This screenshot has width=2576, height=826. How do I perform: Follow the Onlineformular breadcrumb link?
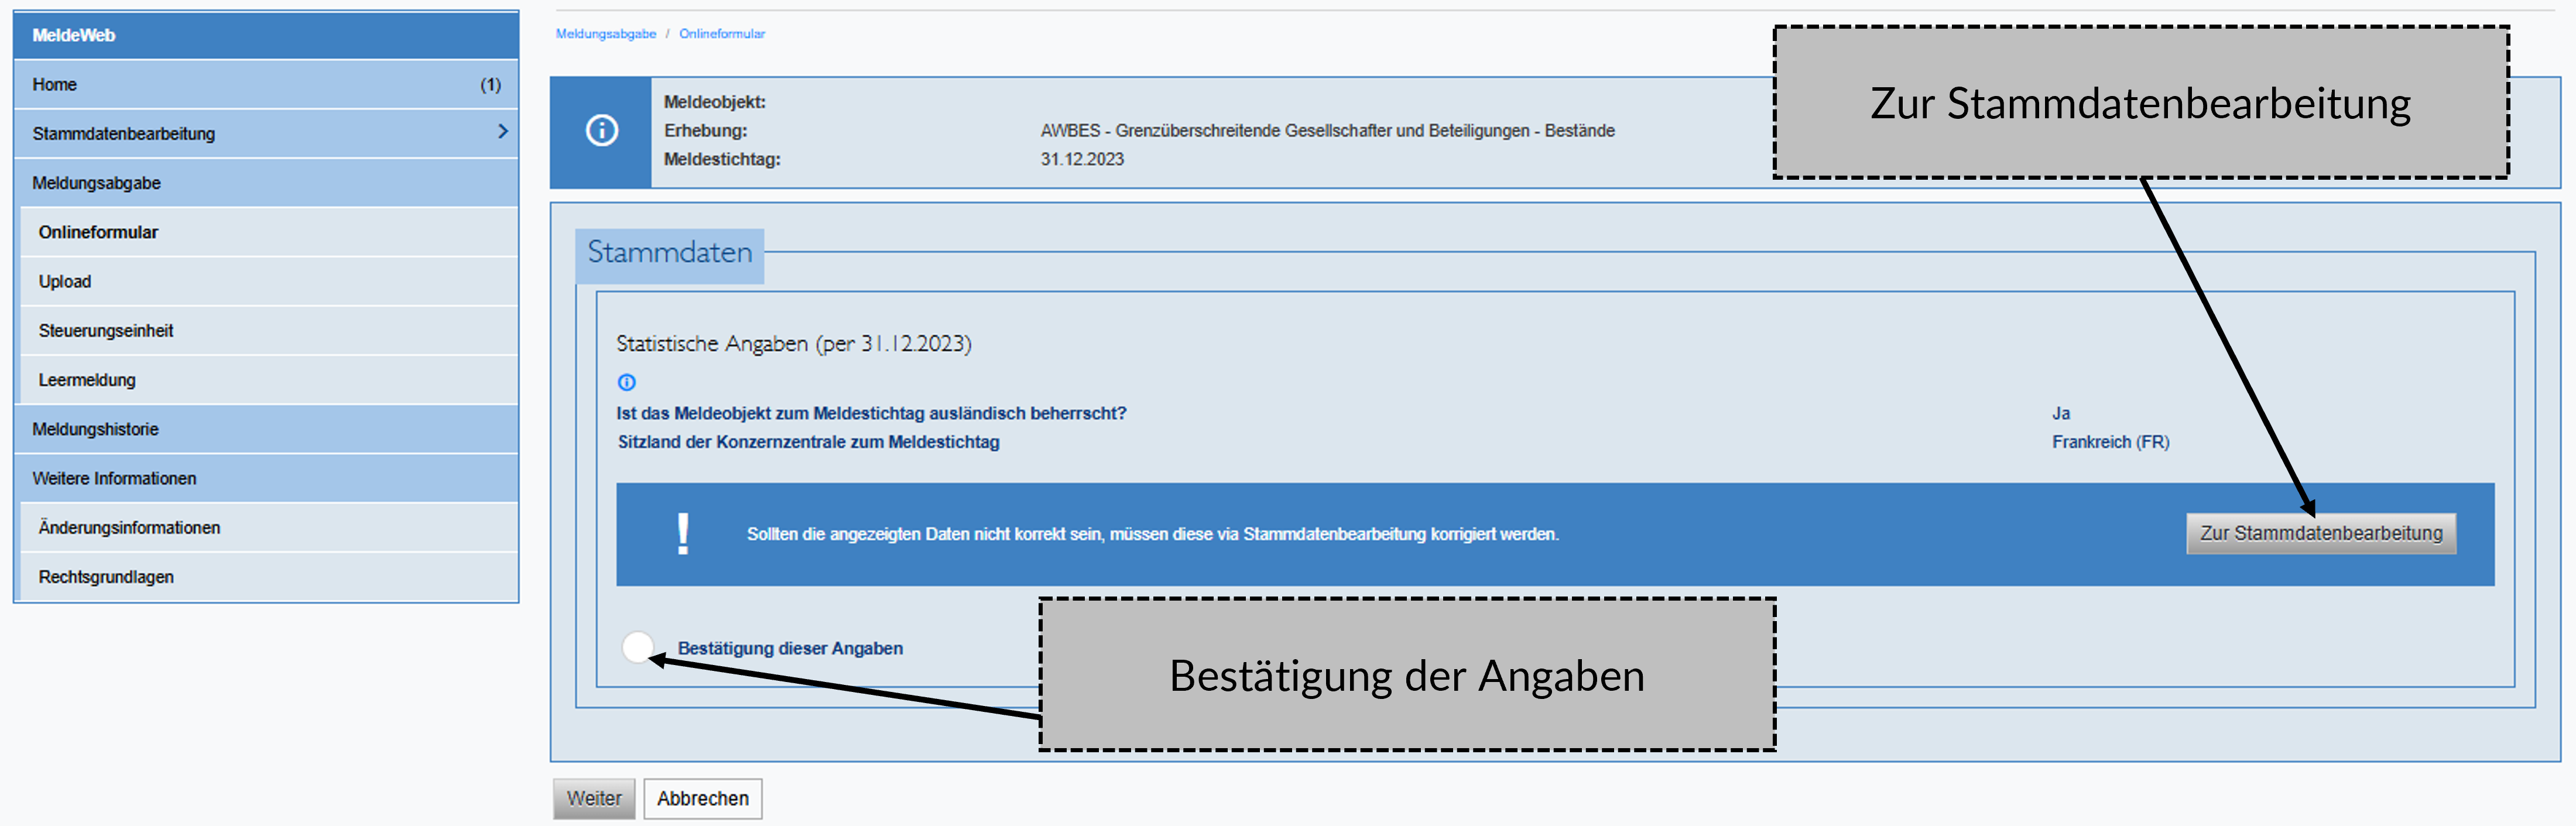coord(721,34)
